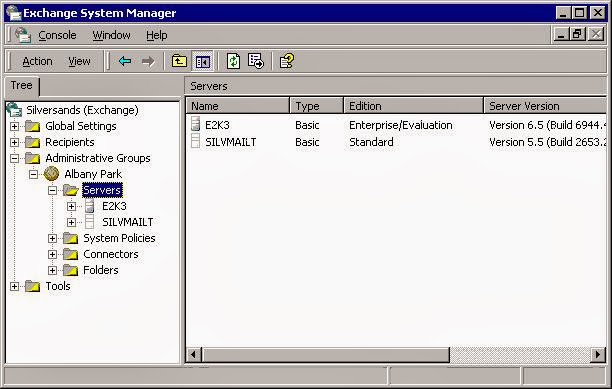The image size is (612, 389).
Task: Expand the Connectors node
Action: point(52,254)
